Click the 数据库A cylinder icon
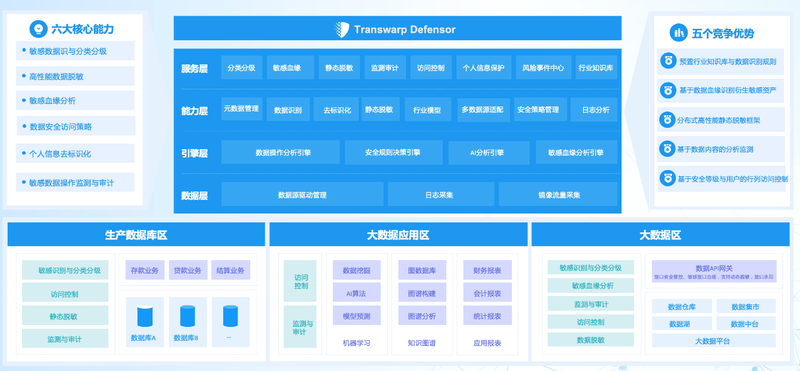The image size is (800, 371). tap(145, 316)
